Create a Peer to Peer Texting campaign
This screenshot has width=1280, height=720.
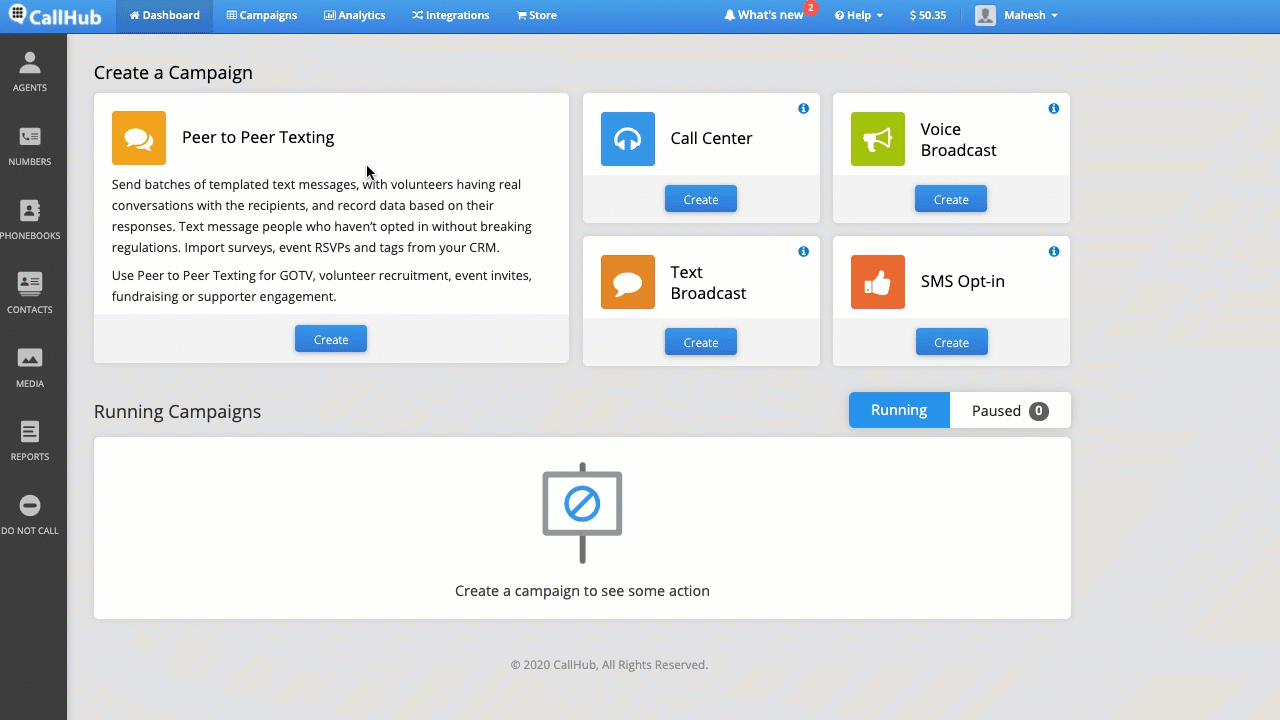pyautogui.click(x=331, y=339)
